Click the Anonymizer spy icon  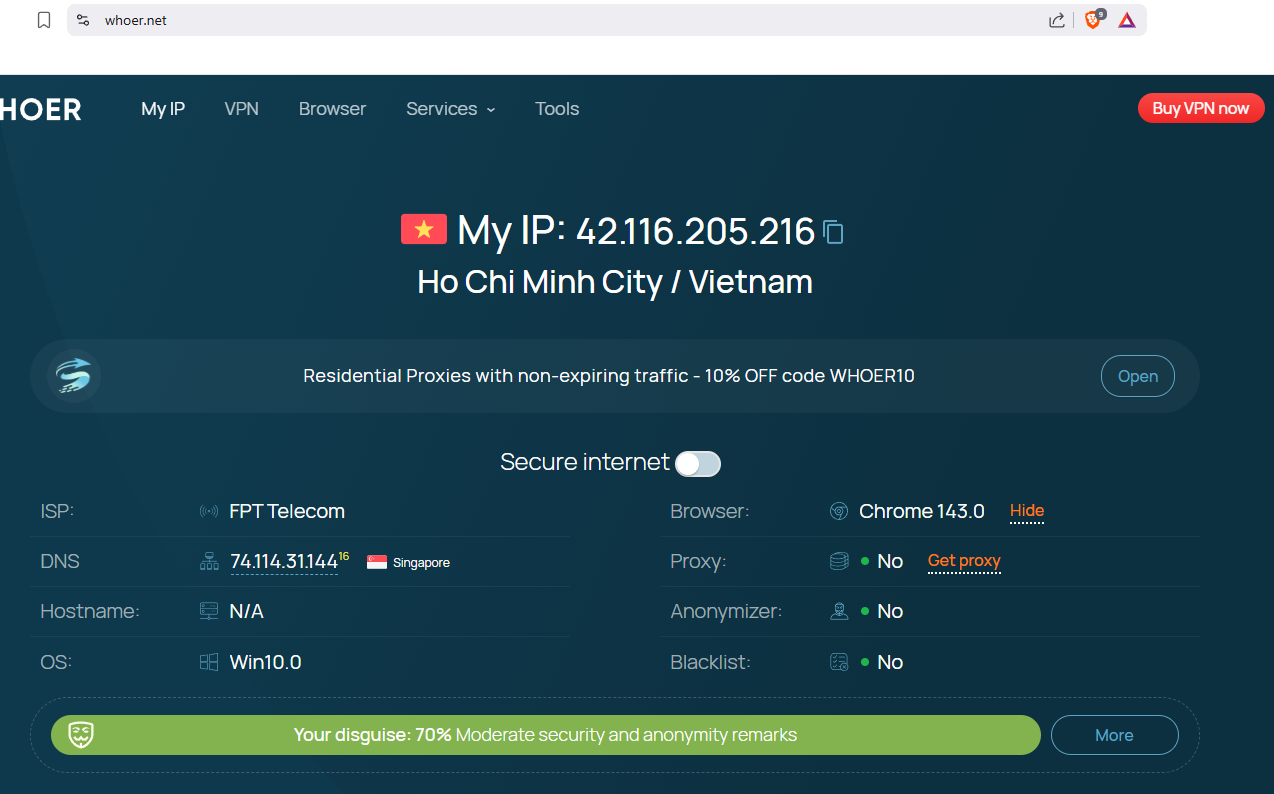pyautogui.click(x=838, y=611)
